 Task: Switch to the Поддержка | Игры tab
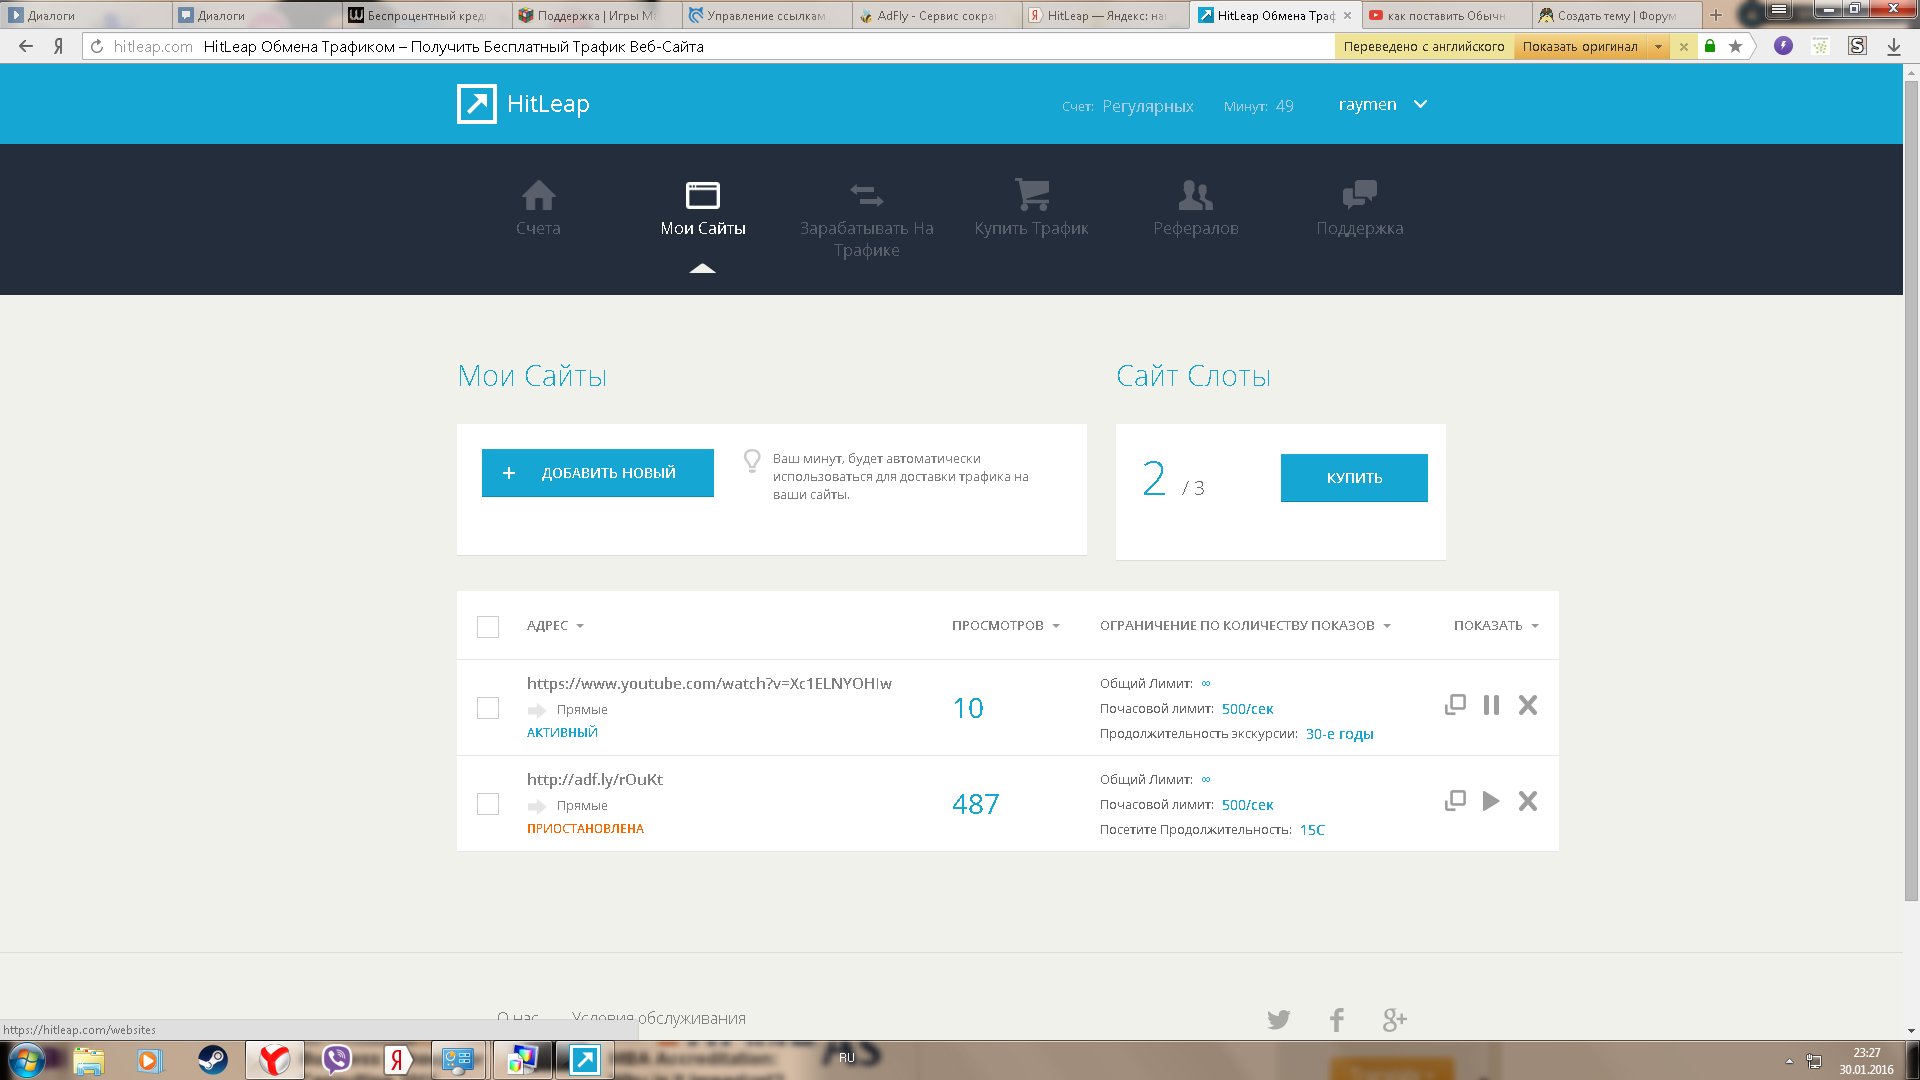[x=596, y=15]
